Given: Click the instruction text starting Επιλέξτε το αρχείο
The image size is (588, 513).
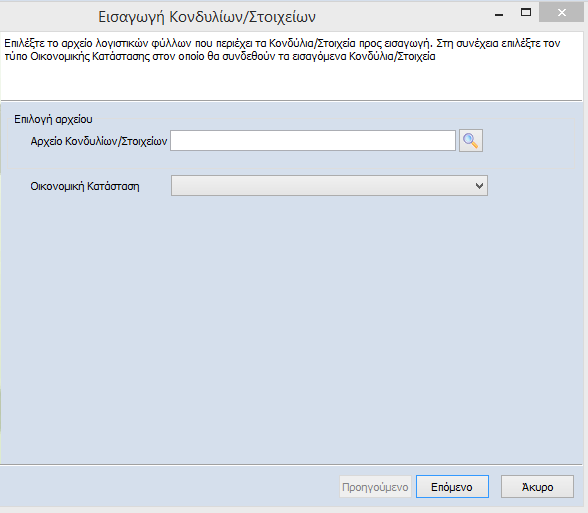Looking at the screenshot, I should tap(282, 50).
